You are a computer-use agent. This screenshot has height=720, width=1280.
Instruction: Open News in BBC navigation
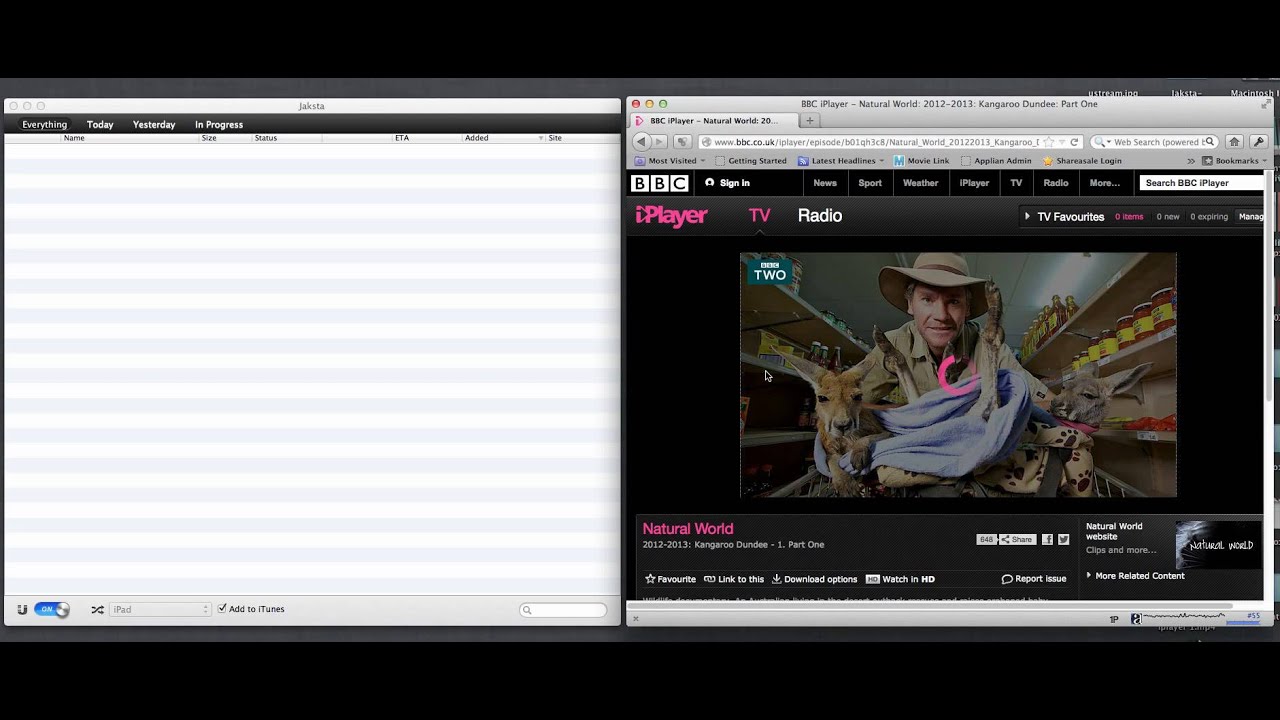(x=825, y=183)
